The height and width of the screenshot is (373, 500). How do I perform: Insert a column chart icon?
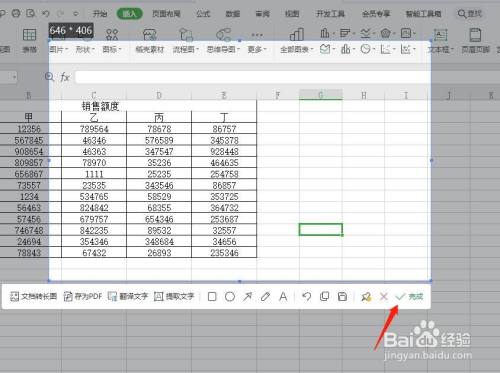click(x=326, y=33)
